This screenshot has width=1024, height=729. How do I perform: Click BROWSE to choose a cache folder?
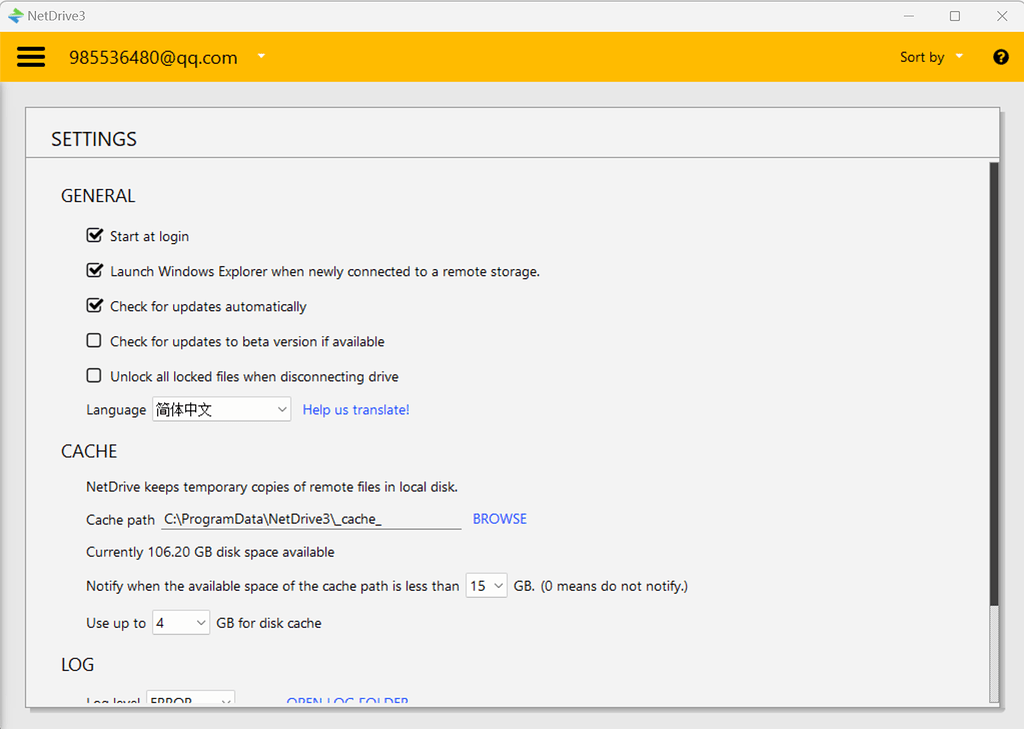pos(499,518)
